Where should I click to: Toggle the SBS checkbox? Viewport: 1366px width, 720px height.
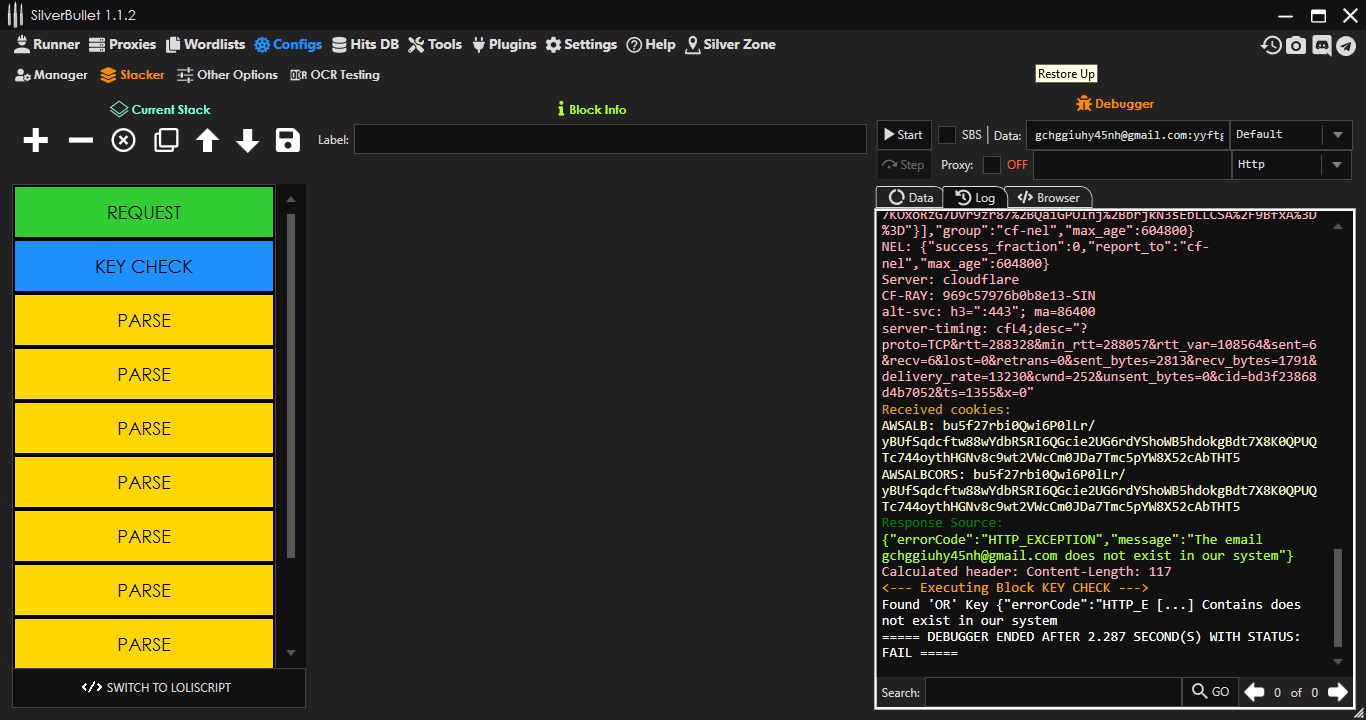tap(947, 135)
